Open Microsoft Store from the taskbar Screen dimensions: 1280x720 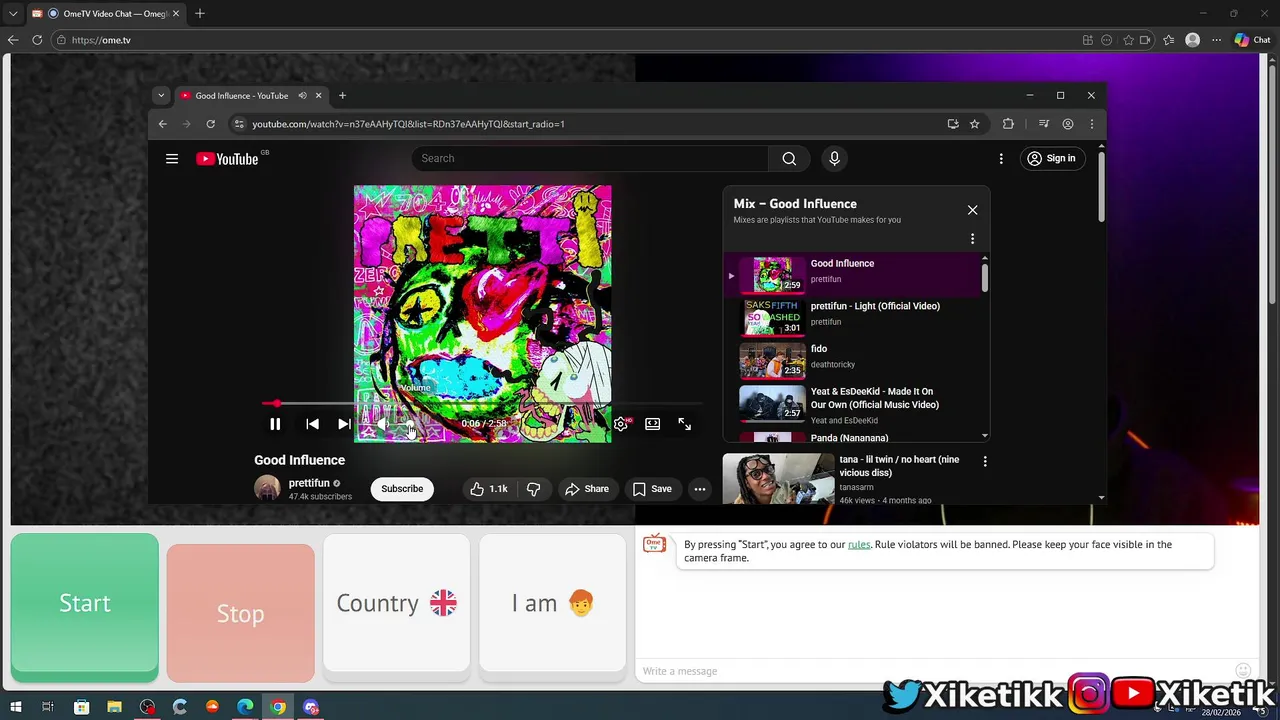click(82, 707)
